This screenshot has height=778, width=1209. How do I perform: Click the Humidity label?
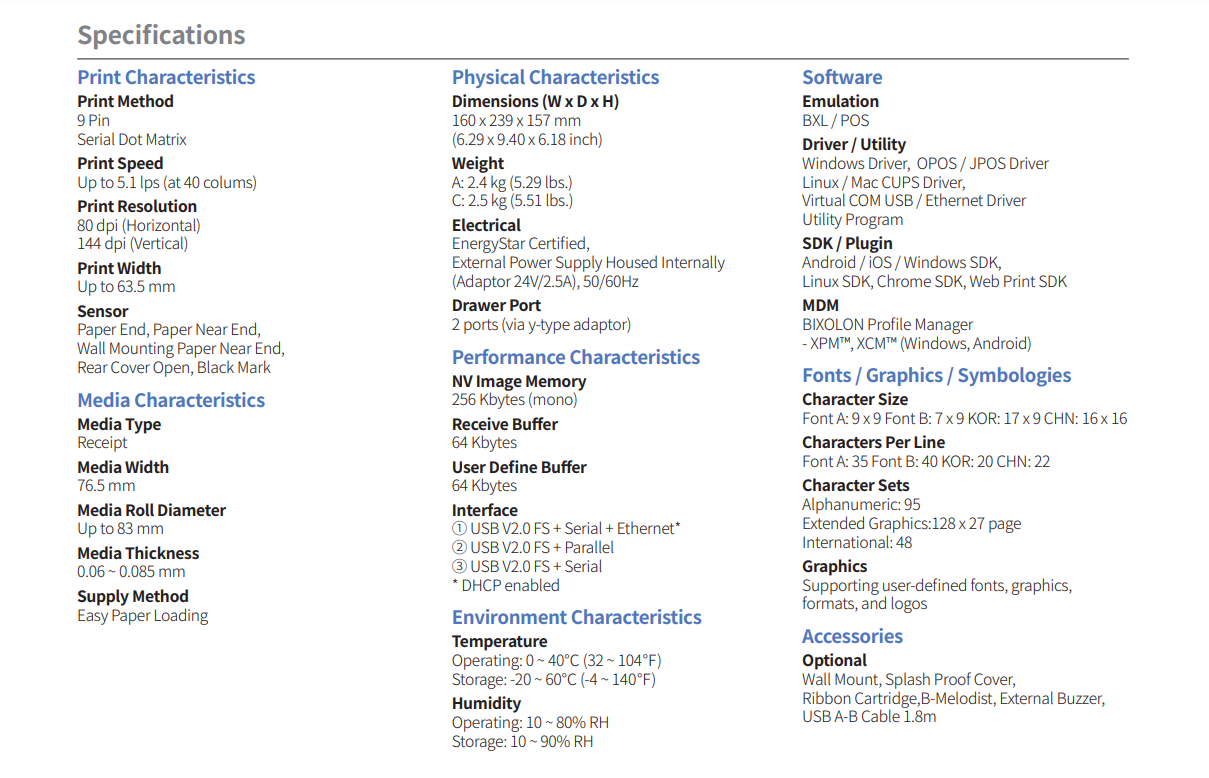coord(486,703)
